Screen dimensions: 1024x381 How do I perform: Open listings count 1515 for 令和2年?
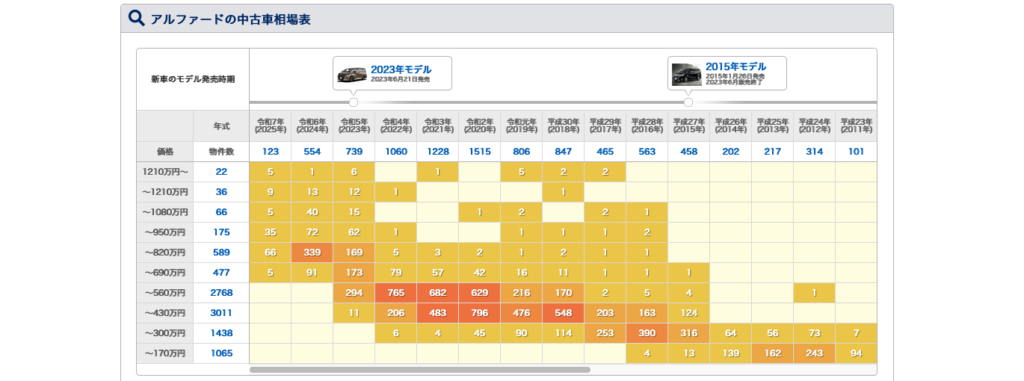pos(479,152)
